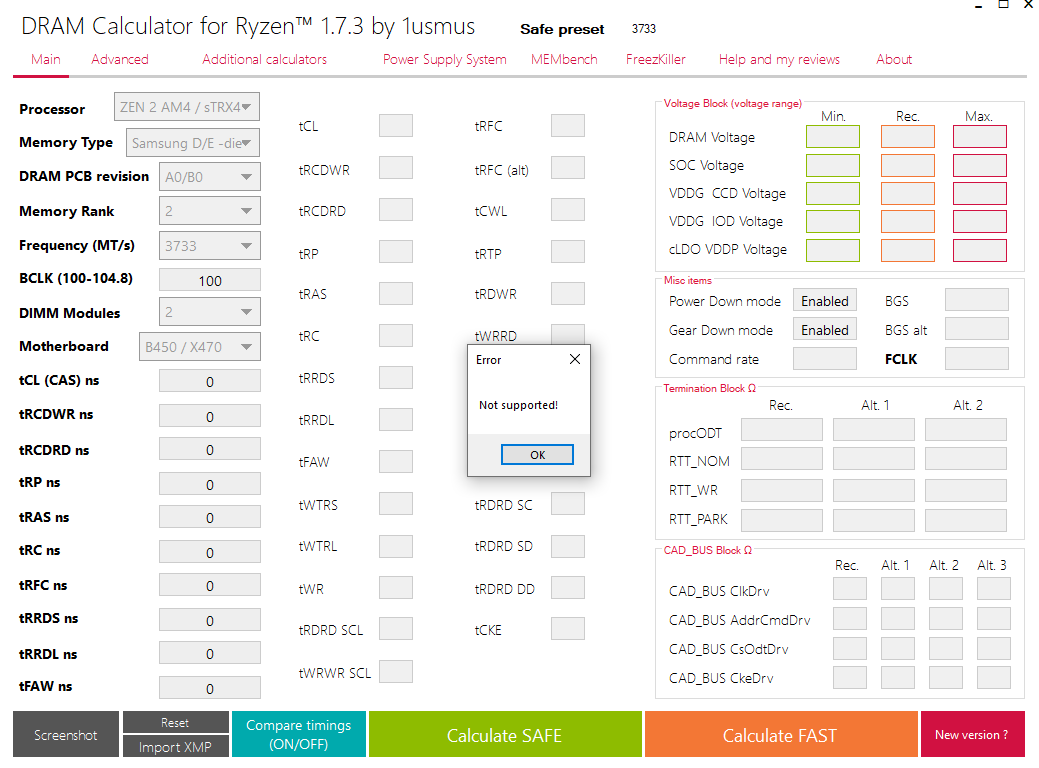Click the tFAW timing box
The image size is (1039, 768).
tap(396, 462)
